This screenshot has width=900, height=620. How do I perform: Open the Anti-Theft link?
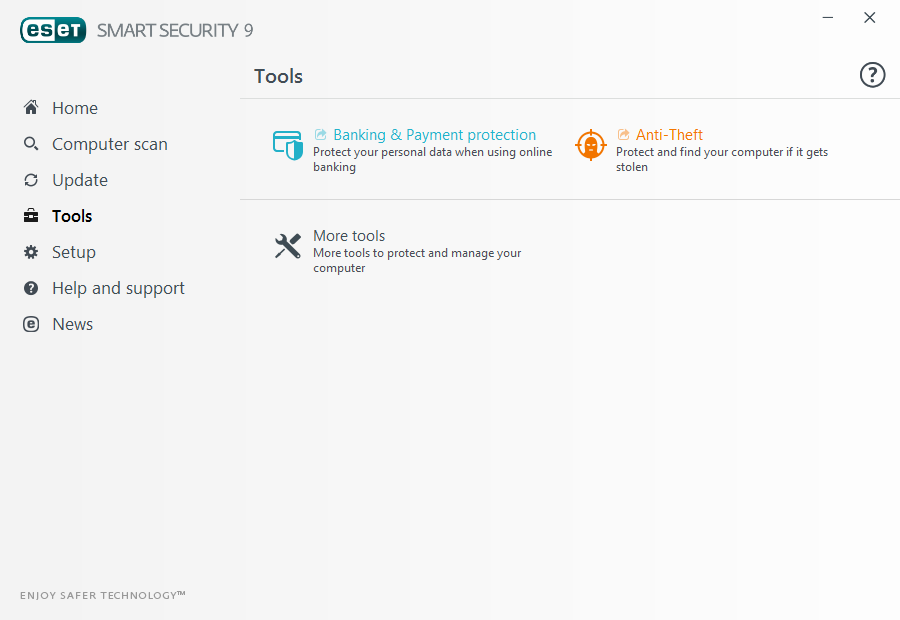coord(669,135)
